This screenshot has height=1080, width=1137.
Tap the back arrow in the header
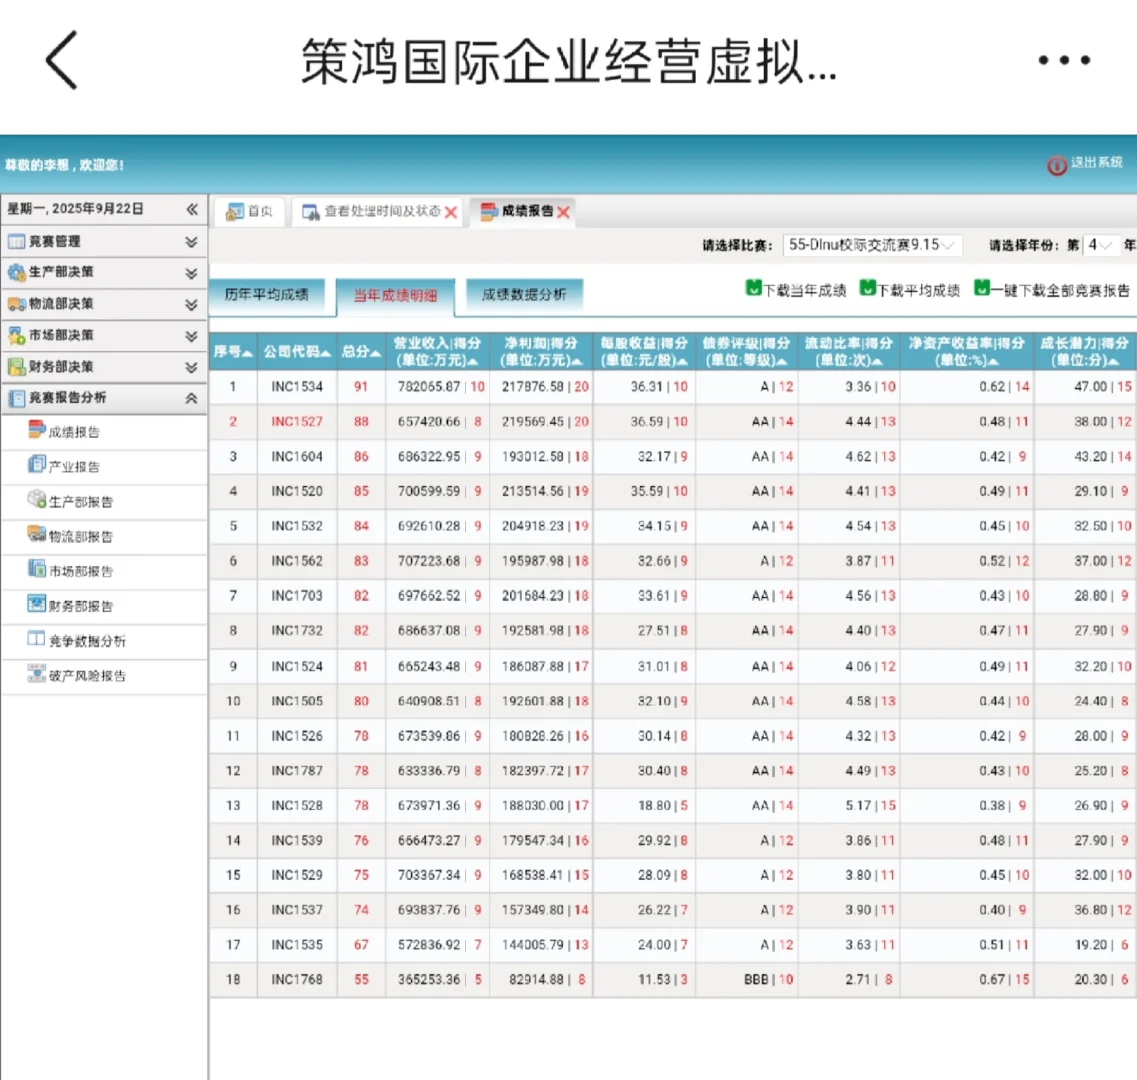pyautogui.click(x=62, y=60)
